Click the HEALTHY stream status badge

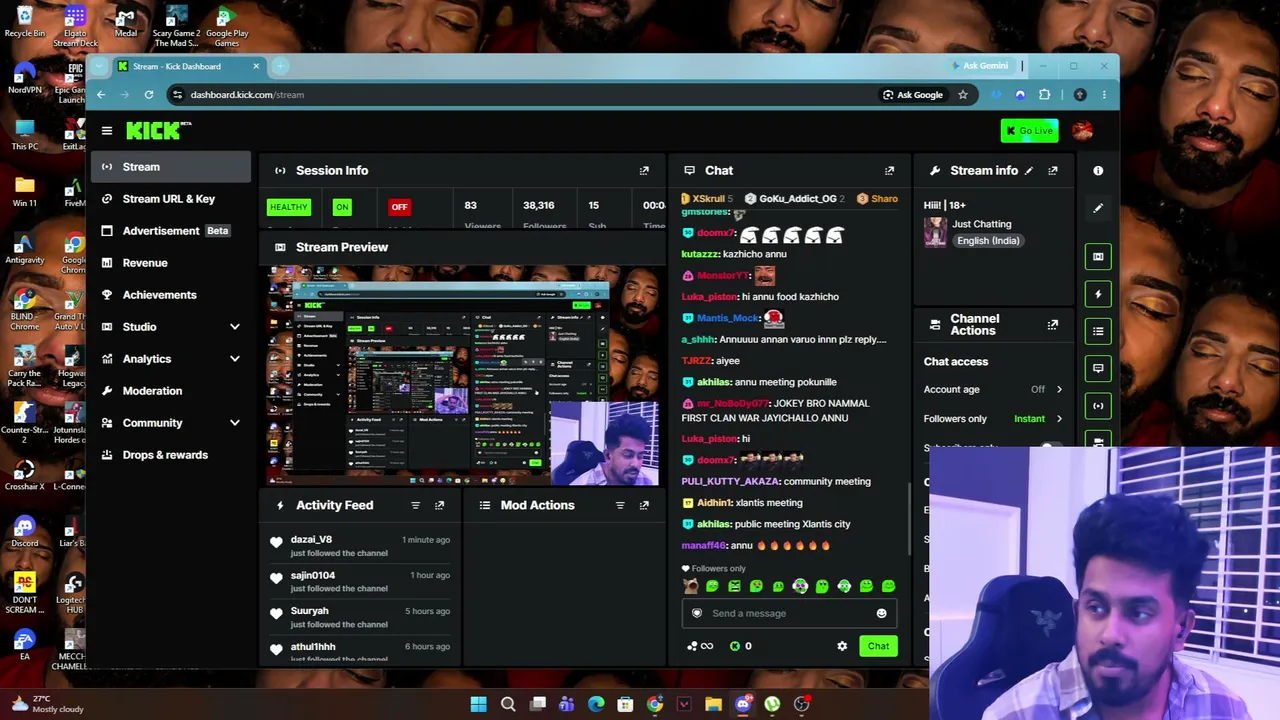pyautogui.click(x=289, y=207)
